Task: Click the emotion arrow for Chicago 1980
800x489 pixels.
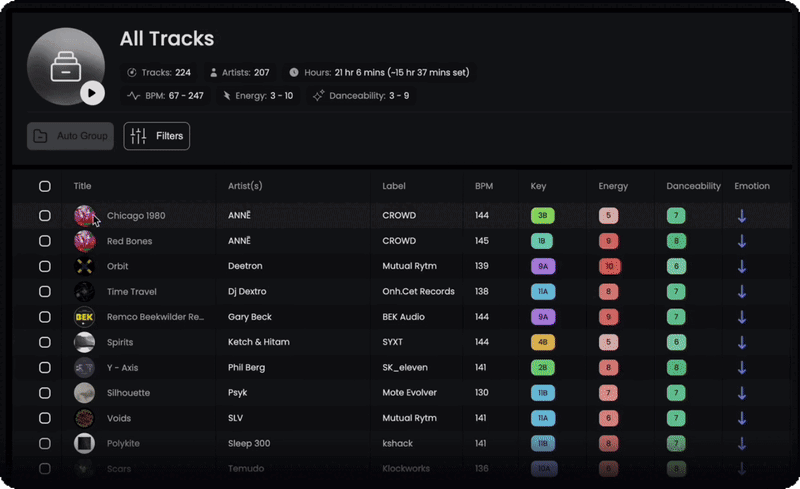Action: [x=742, y=216]
